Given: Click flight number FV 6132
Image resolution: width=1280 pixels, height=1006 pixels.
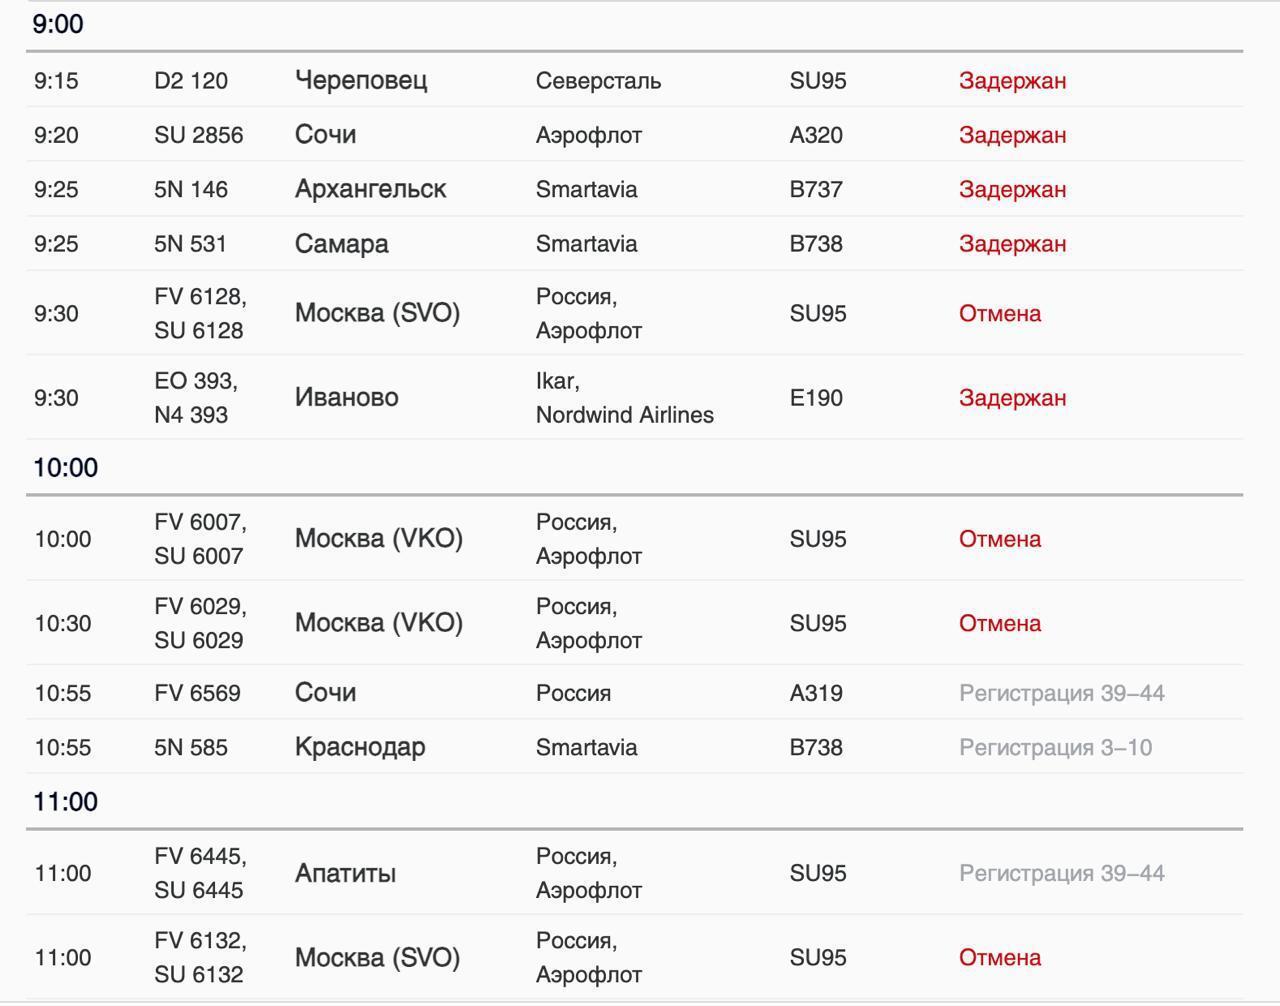Looking at the screenshot, I should coord(200,941).
